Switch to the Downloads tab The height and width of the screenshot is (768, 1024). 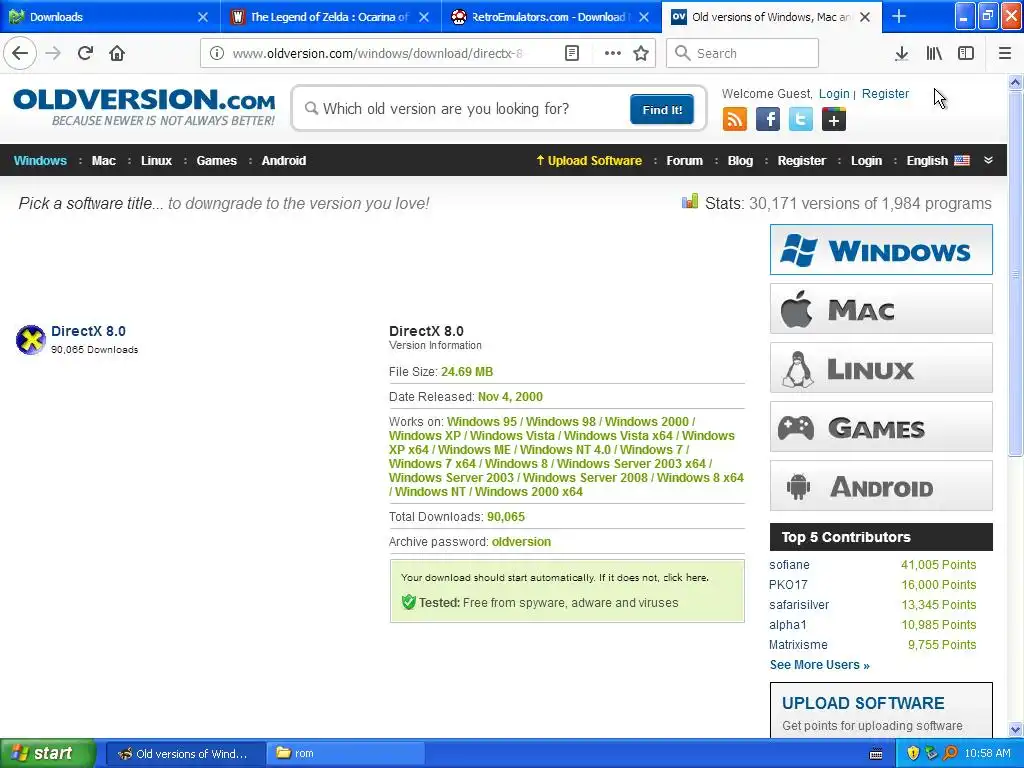[x=109, y=17]
